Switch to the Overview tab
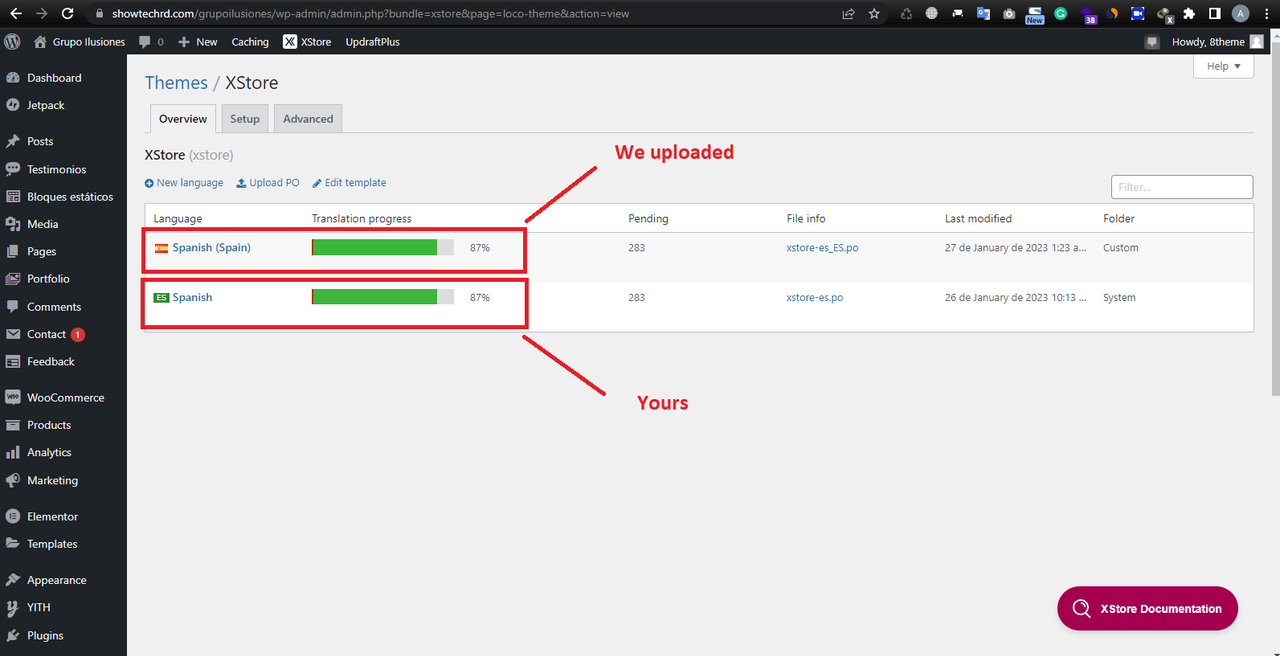Image resolution: width=1280 pixels, height=656 pixels. pyautogui.click(x=183, y=119)
